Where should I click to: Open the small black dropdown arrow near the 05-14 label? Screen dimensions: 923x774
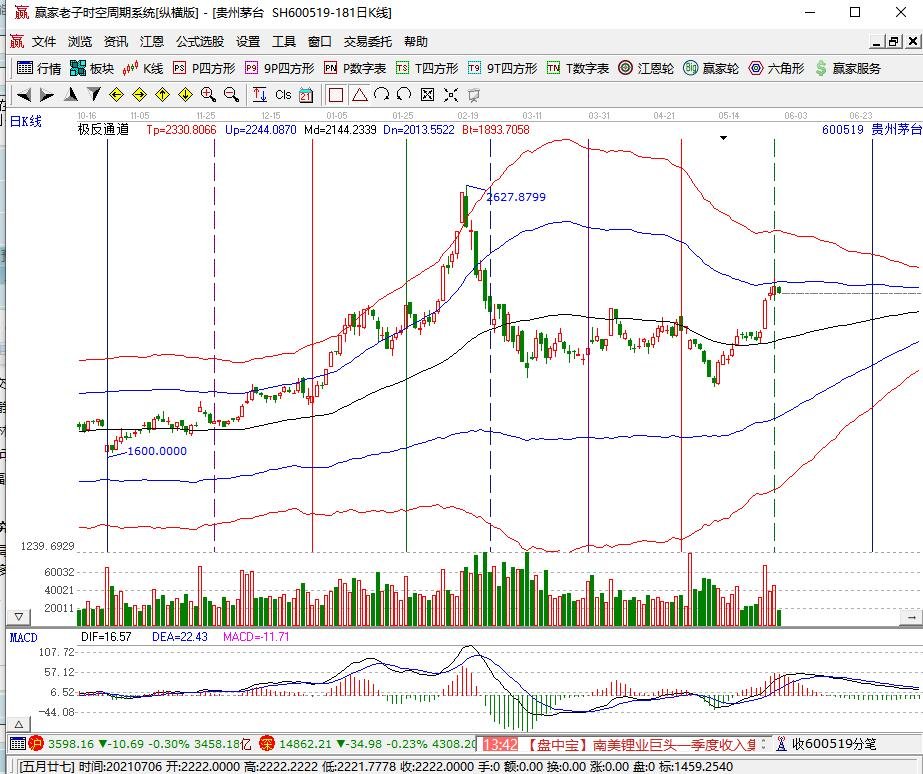pyautogui.click(x=723, y=138)
